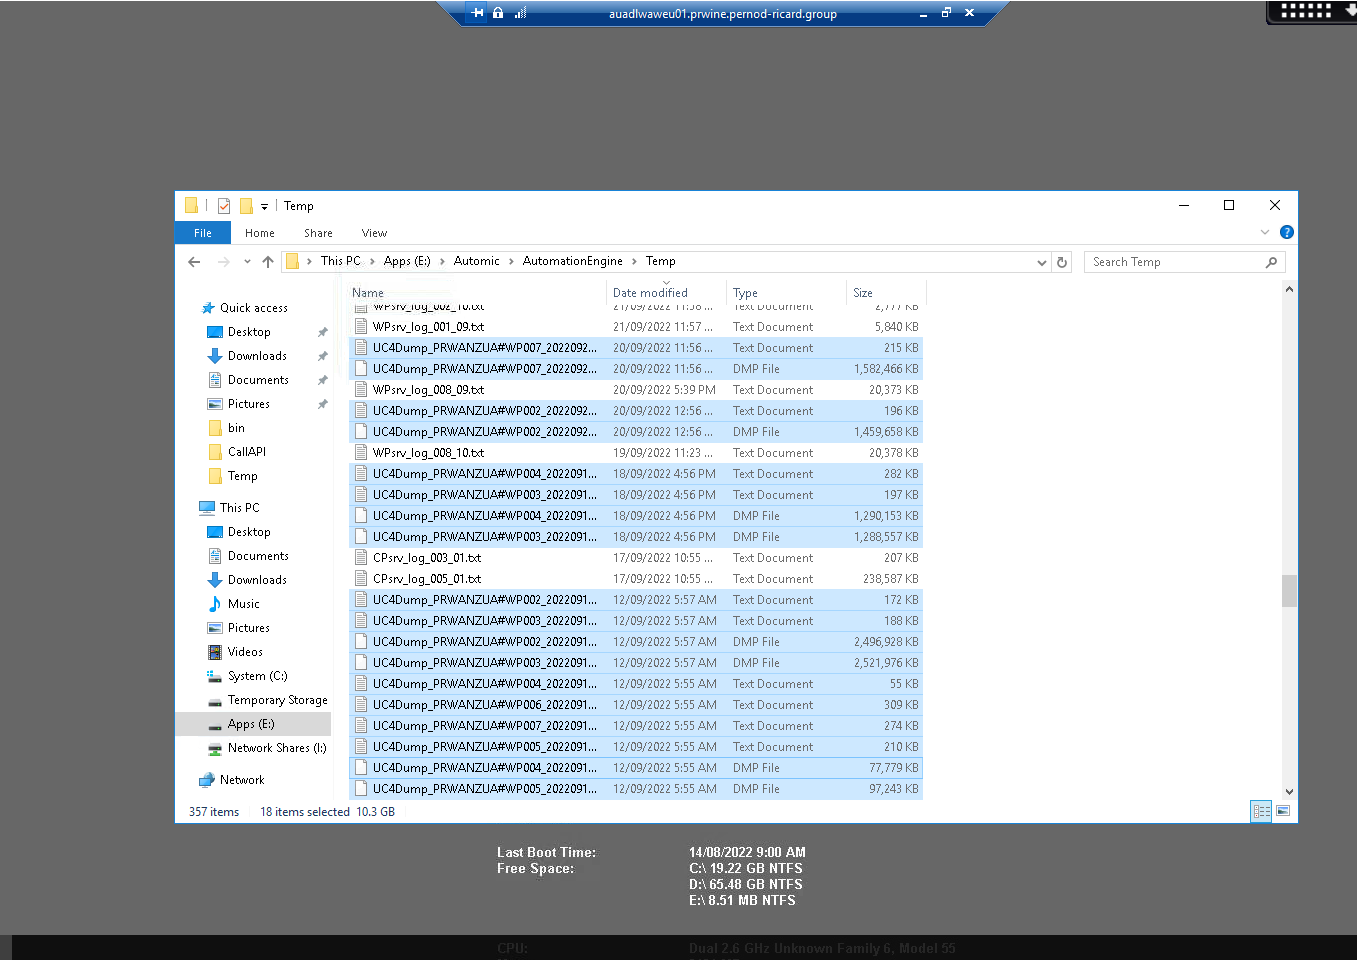Navigate back using the back arrow
Viewport: 1357px width, 960px height.
point(194,261)
